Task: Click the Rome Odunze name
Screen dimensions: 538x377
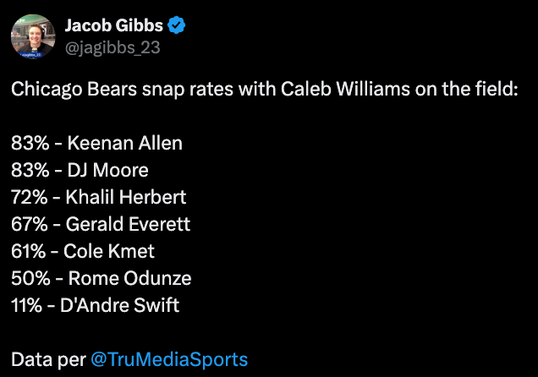Action: pyautogui.click(x=130, y=278)
